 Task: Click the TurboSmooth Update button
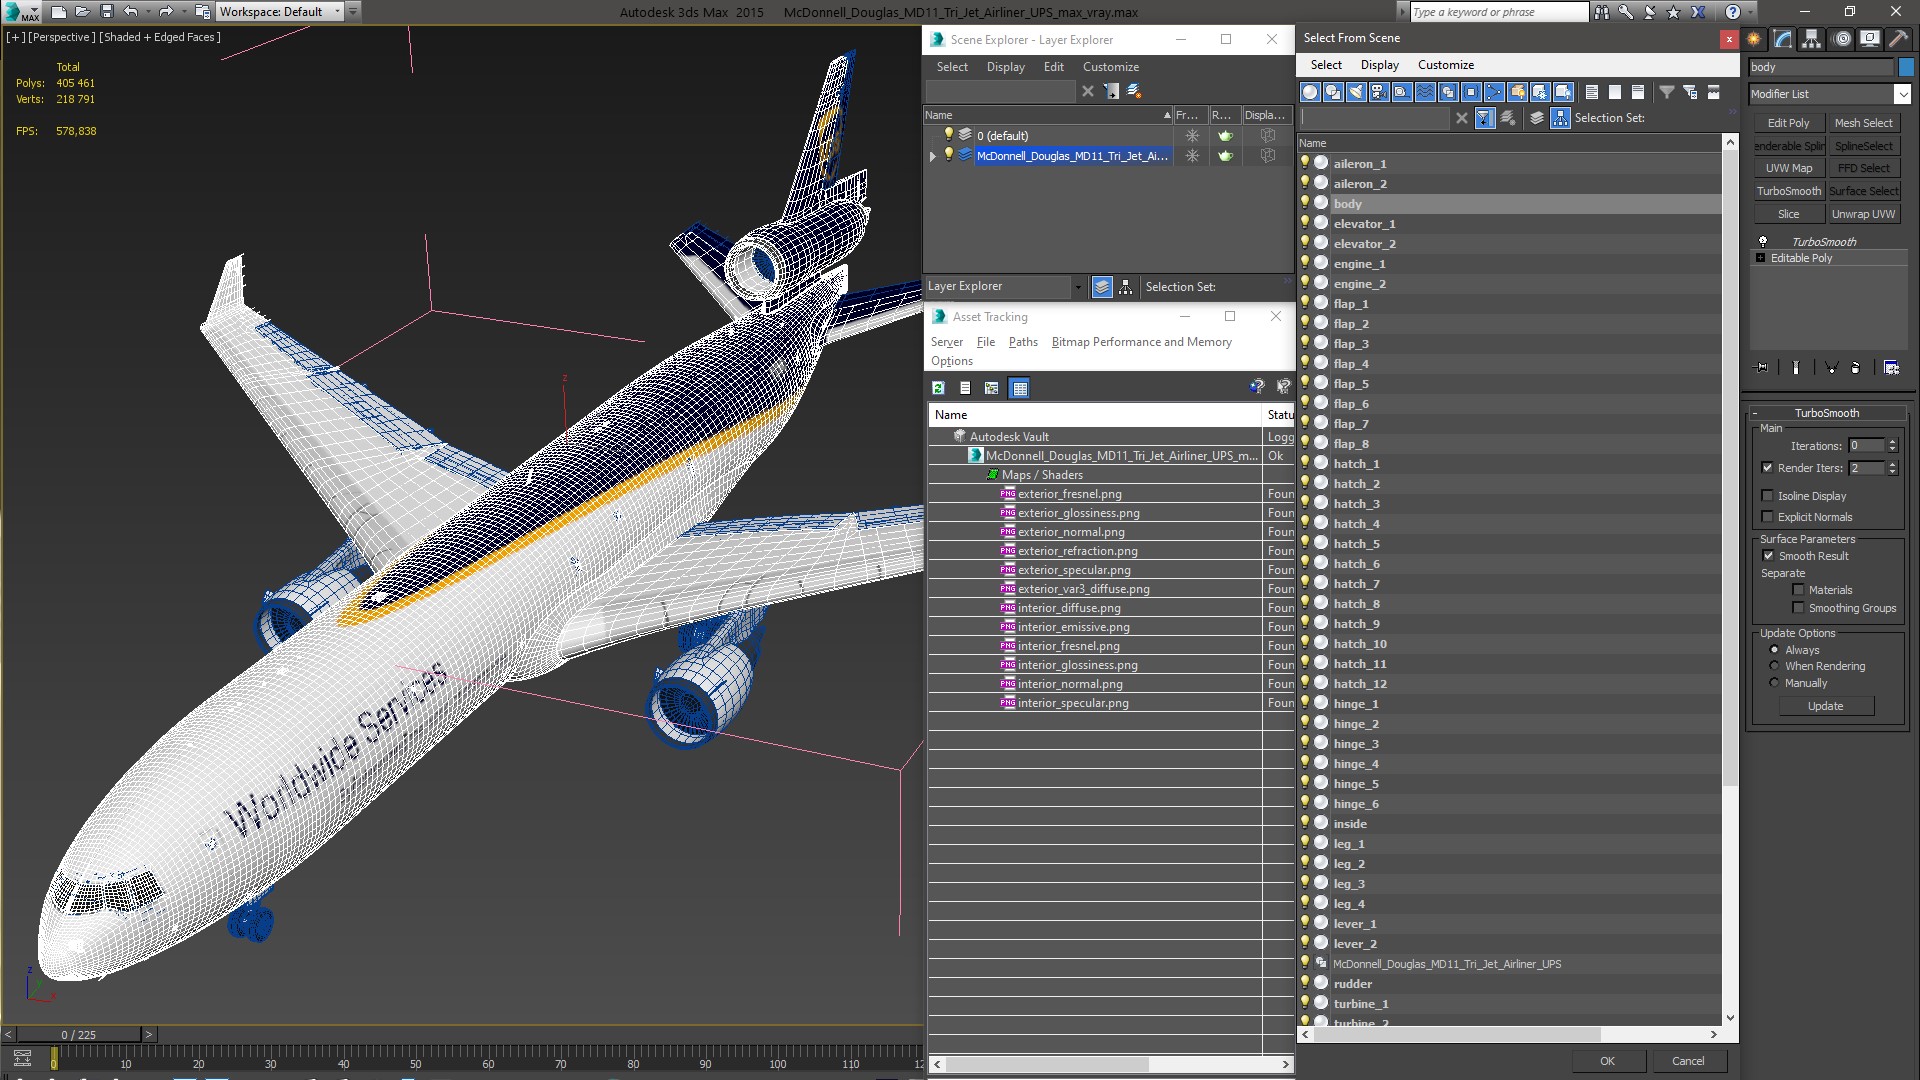coord(1825,706)
